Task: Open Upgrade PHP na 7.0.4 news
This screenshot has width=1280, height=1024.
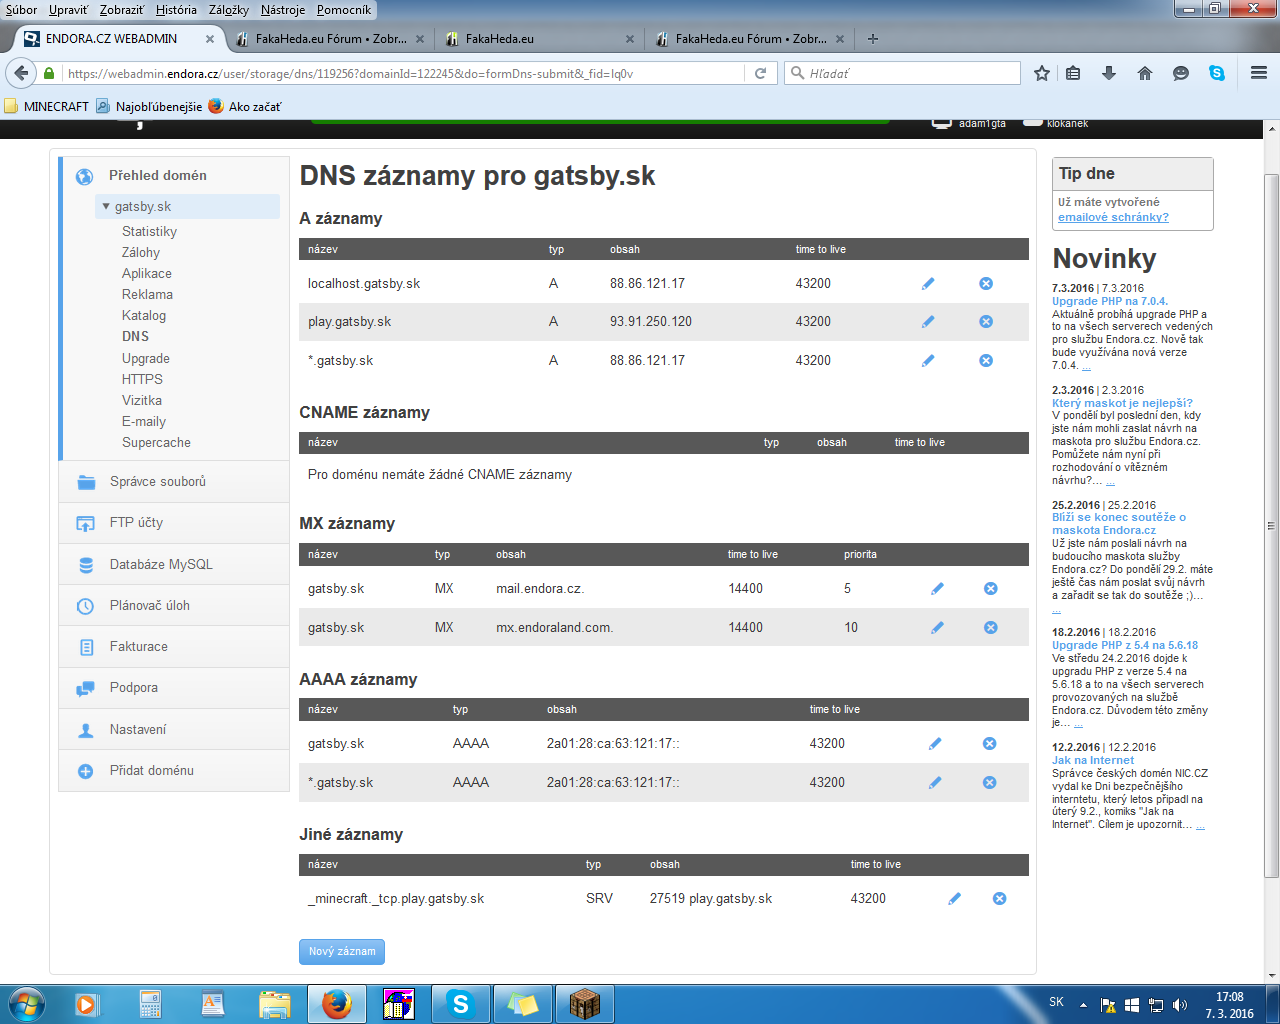Action: click(x=1109, y=301)
